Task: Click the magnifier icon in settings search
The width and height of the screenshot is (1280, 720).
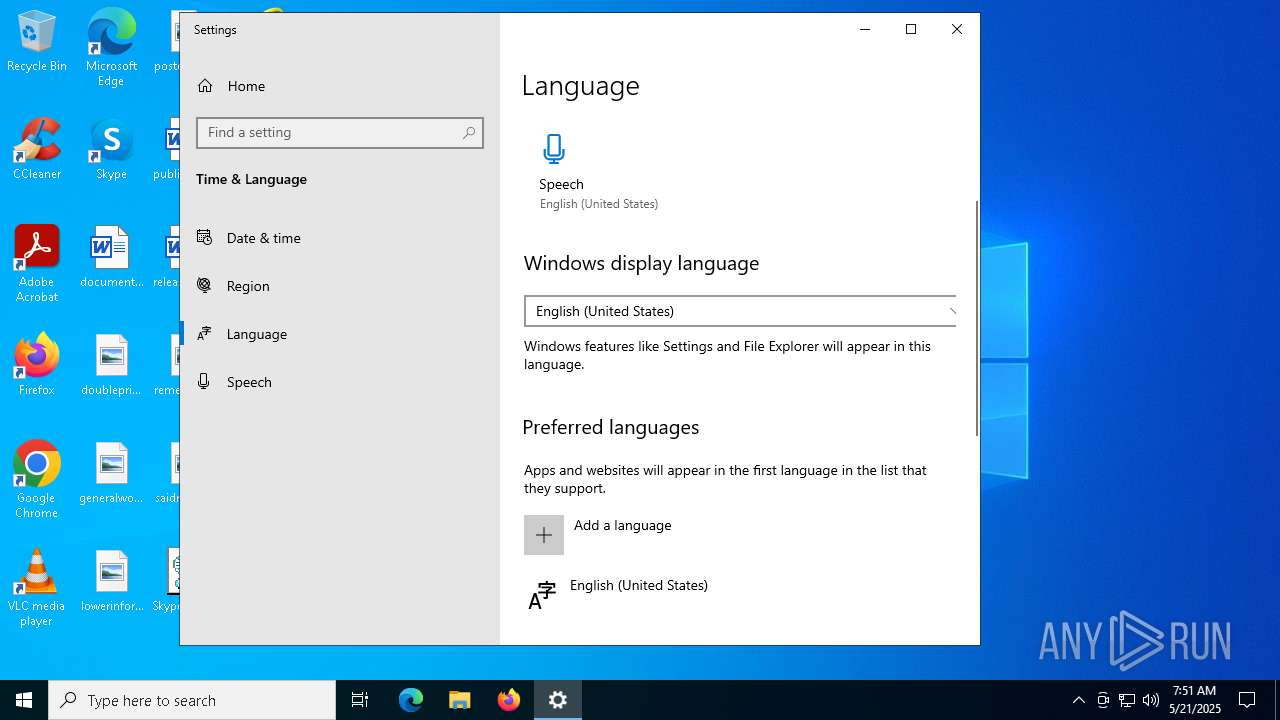Action: pyautogui.click(x=469, y=133)
